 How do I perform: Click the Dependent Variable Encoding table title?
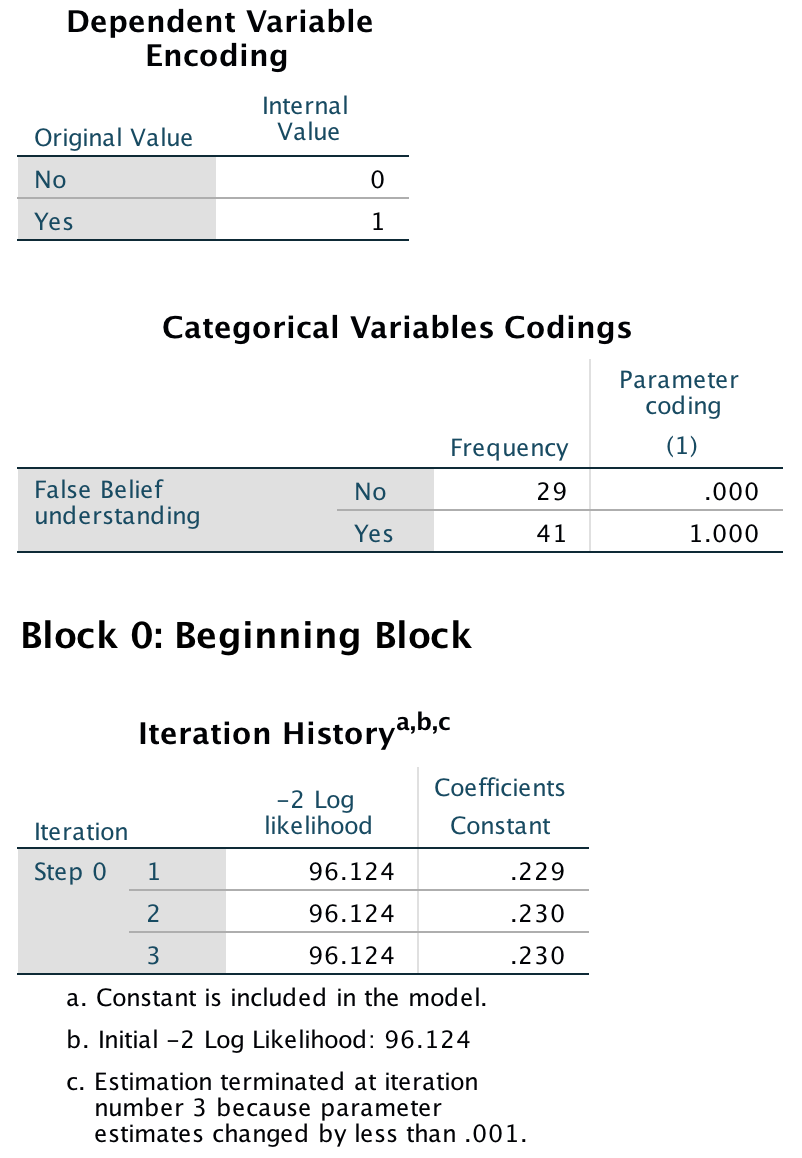[219, 39]
